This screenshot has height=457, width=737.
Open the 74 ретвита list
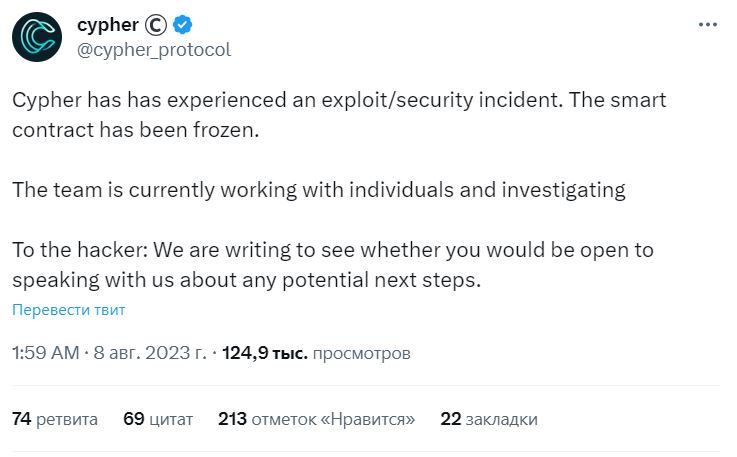[55, 419]
